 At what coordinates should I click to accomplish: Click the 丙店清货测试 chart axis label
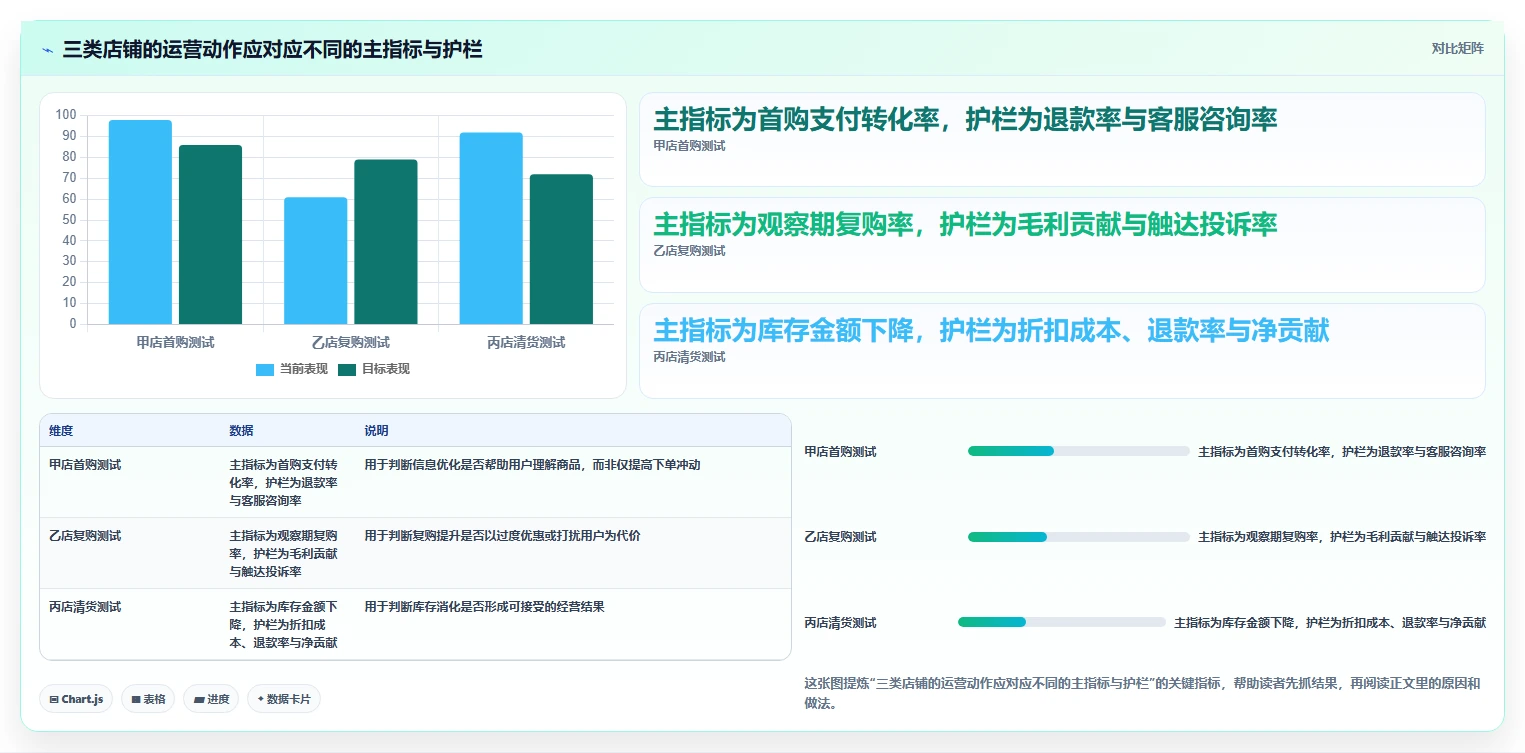point(526,342)
